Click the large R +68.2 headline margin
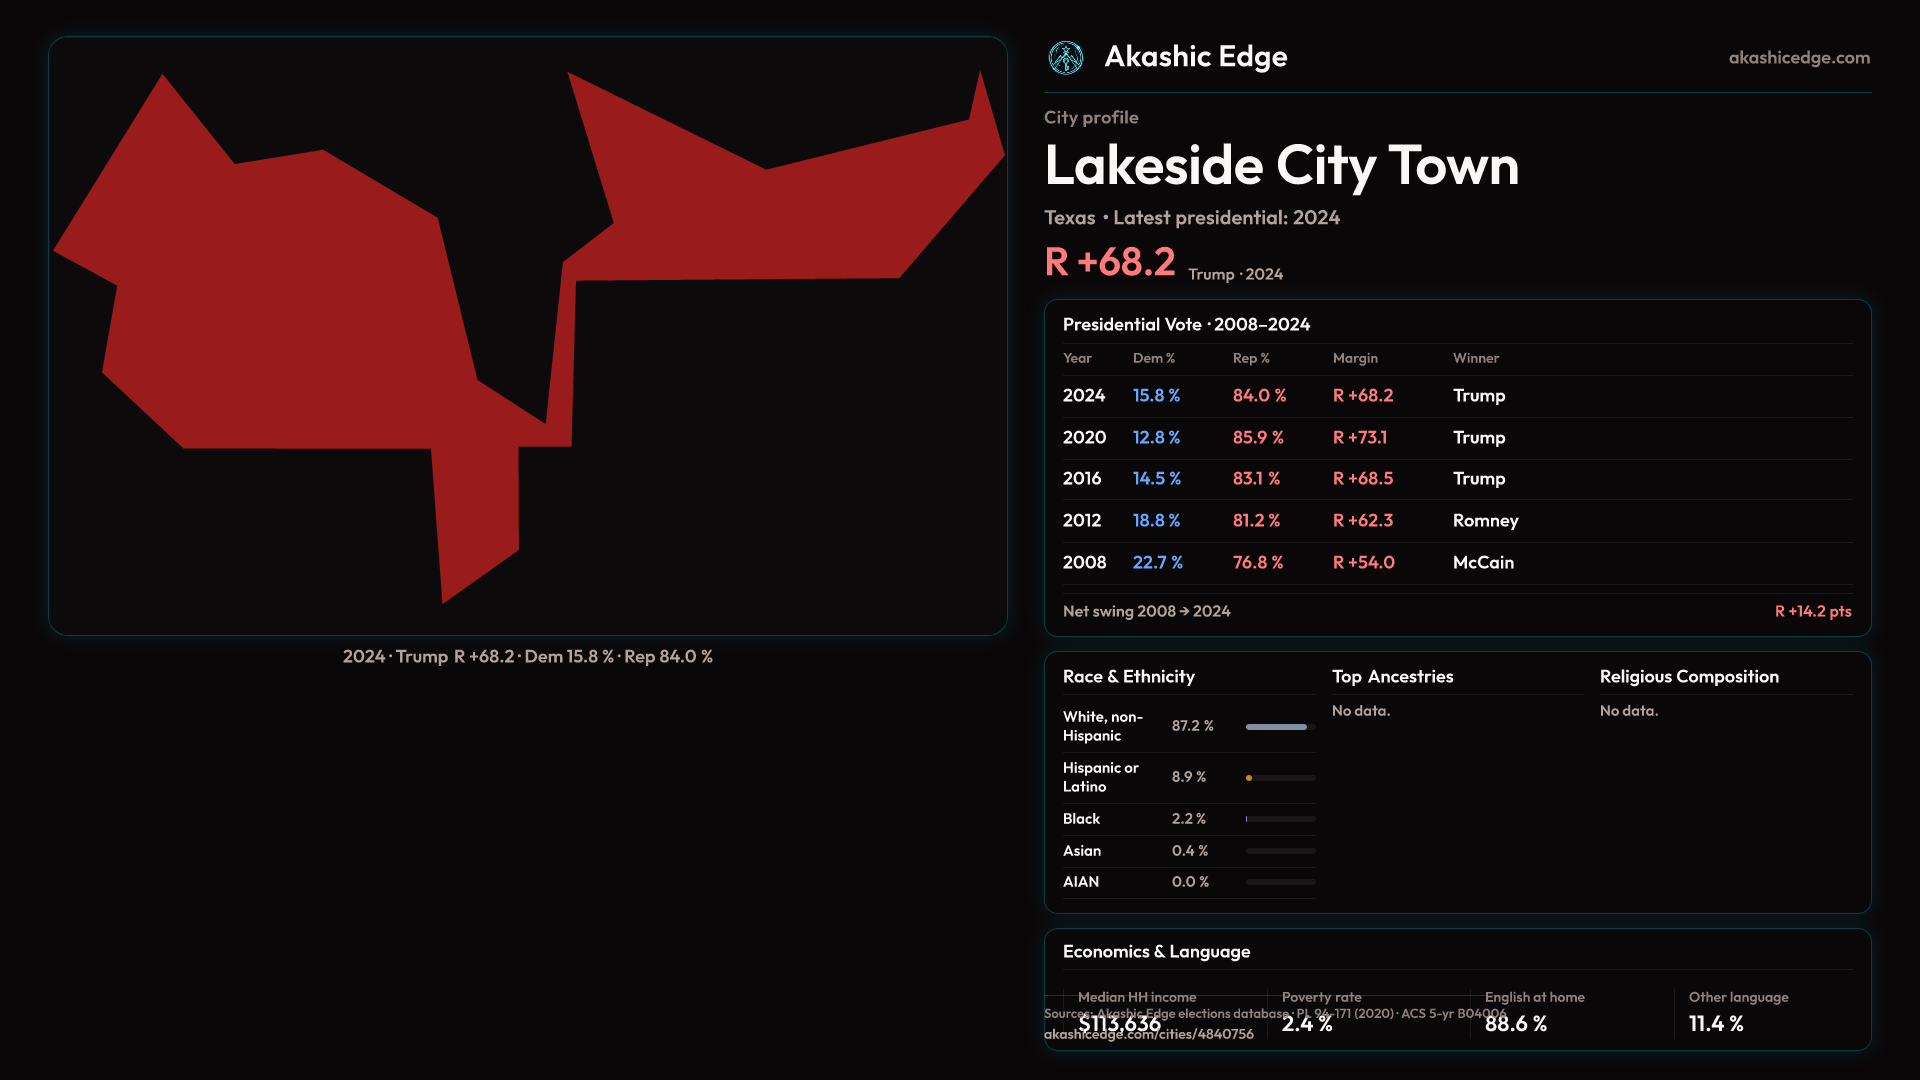The width and height of the screenshot is (1920, 1080). coord(1109,263)
